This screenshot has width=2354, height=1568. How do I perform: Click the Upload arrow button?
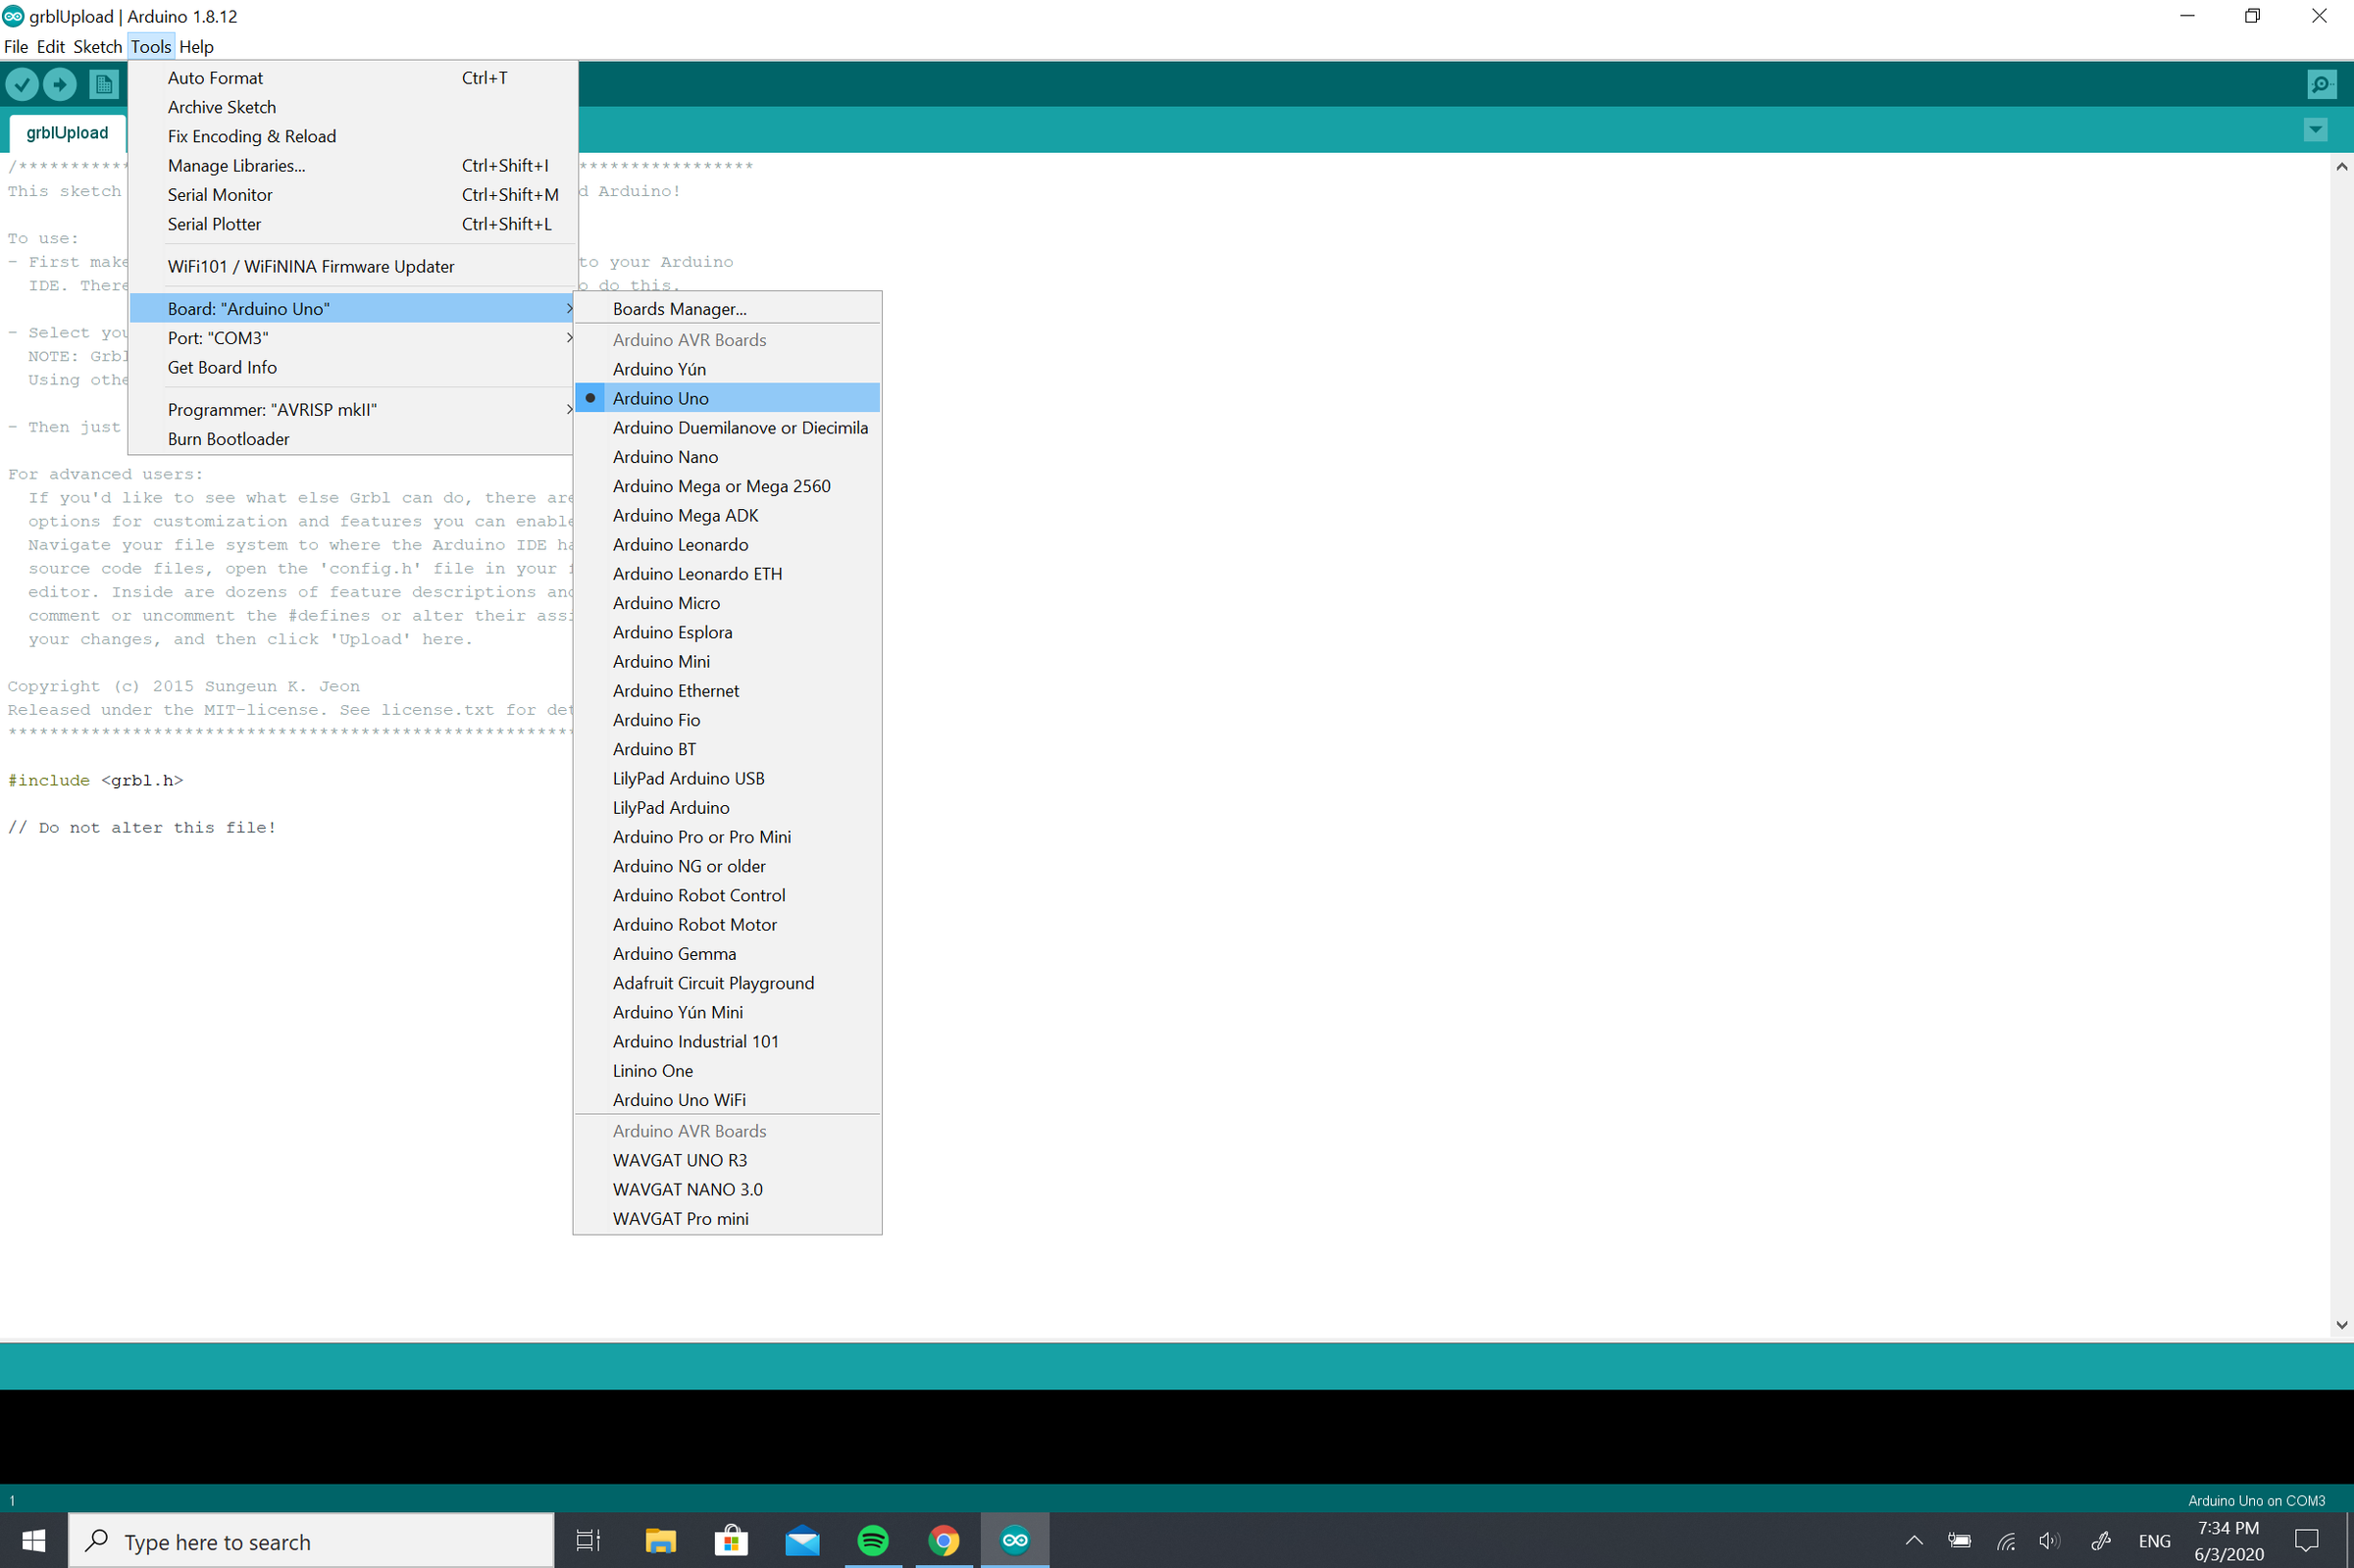point(60,84)
